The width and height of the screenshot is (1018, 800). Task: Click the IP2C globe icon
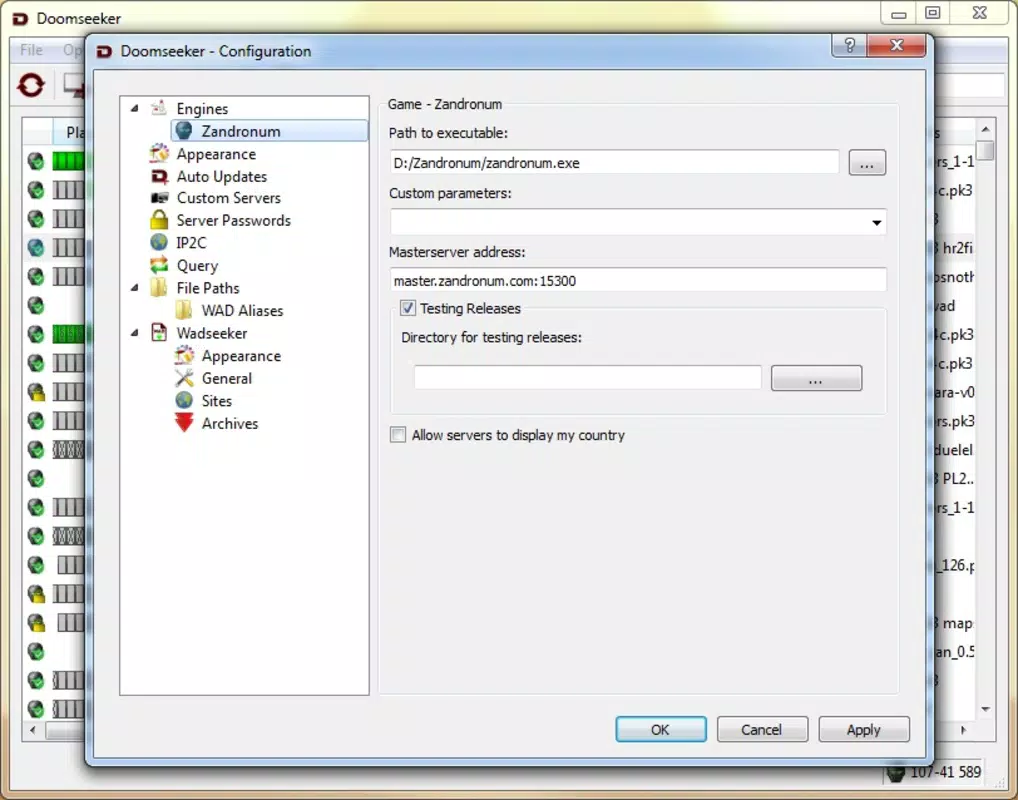coord(158,242)
